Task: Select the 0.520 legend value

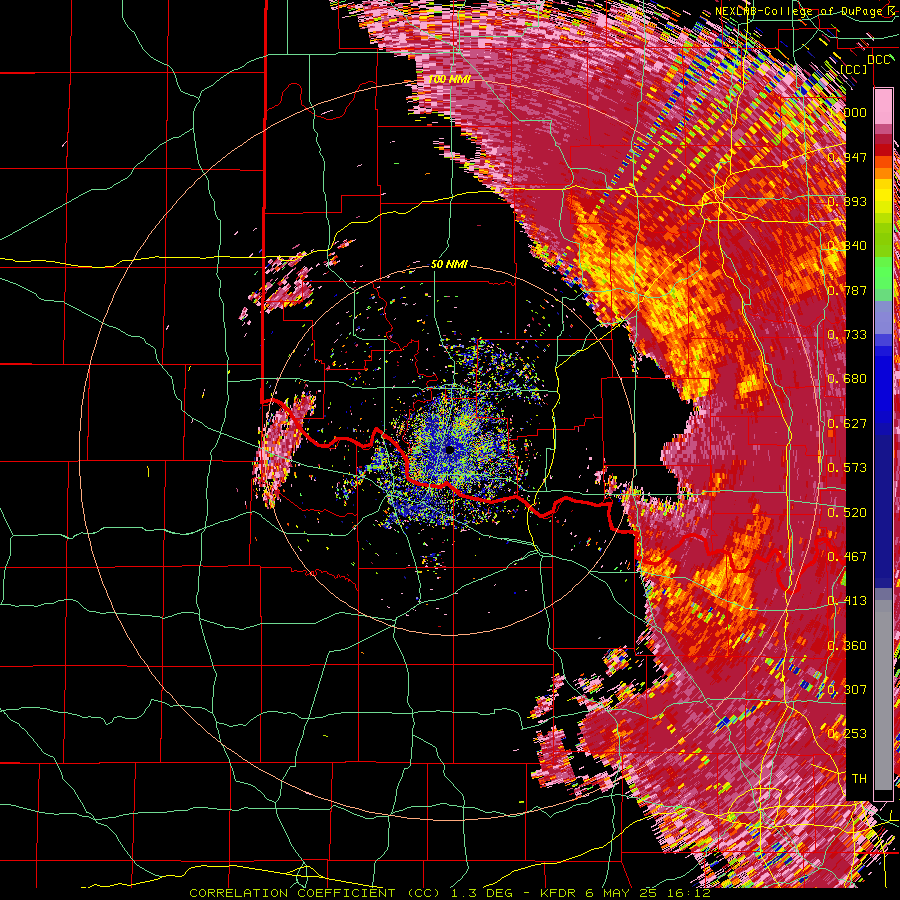Action: coord(847,513)
